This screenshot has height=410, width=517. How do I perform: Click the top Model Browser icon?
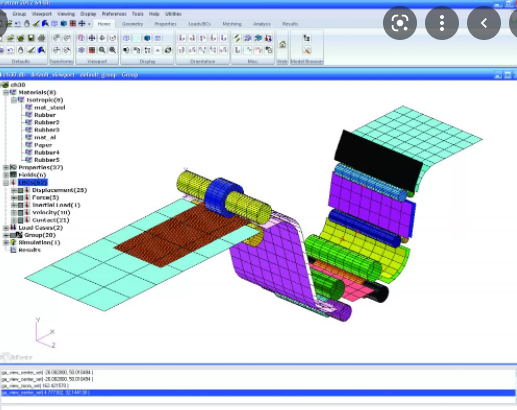[307, 38]
